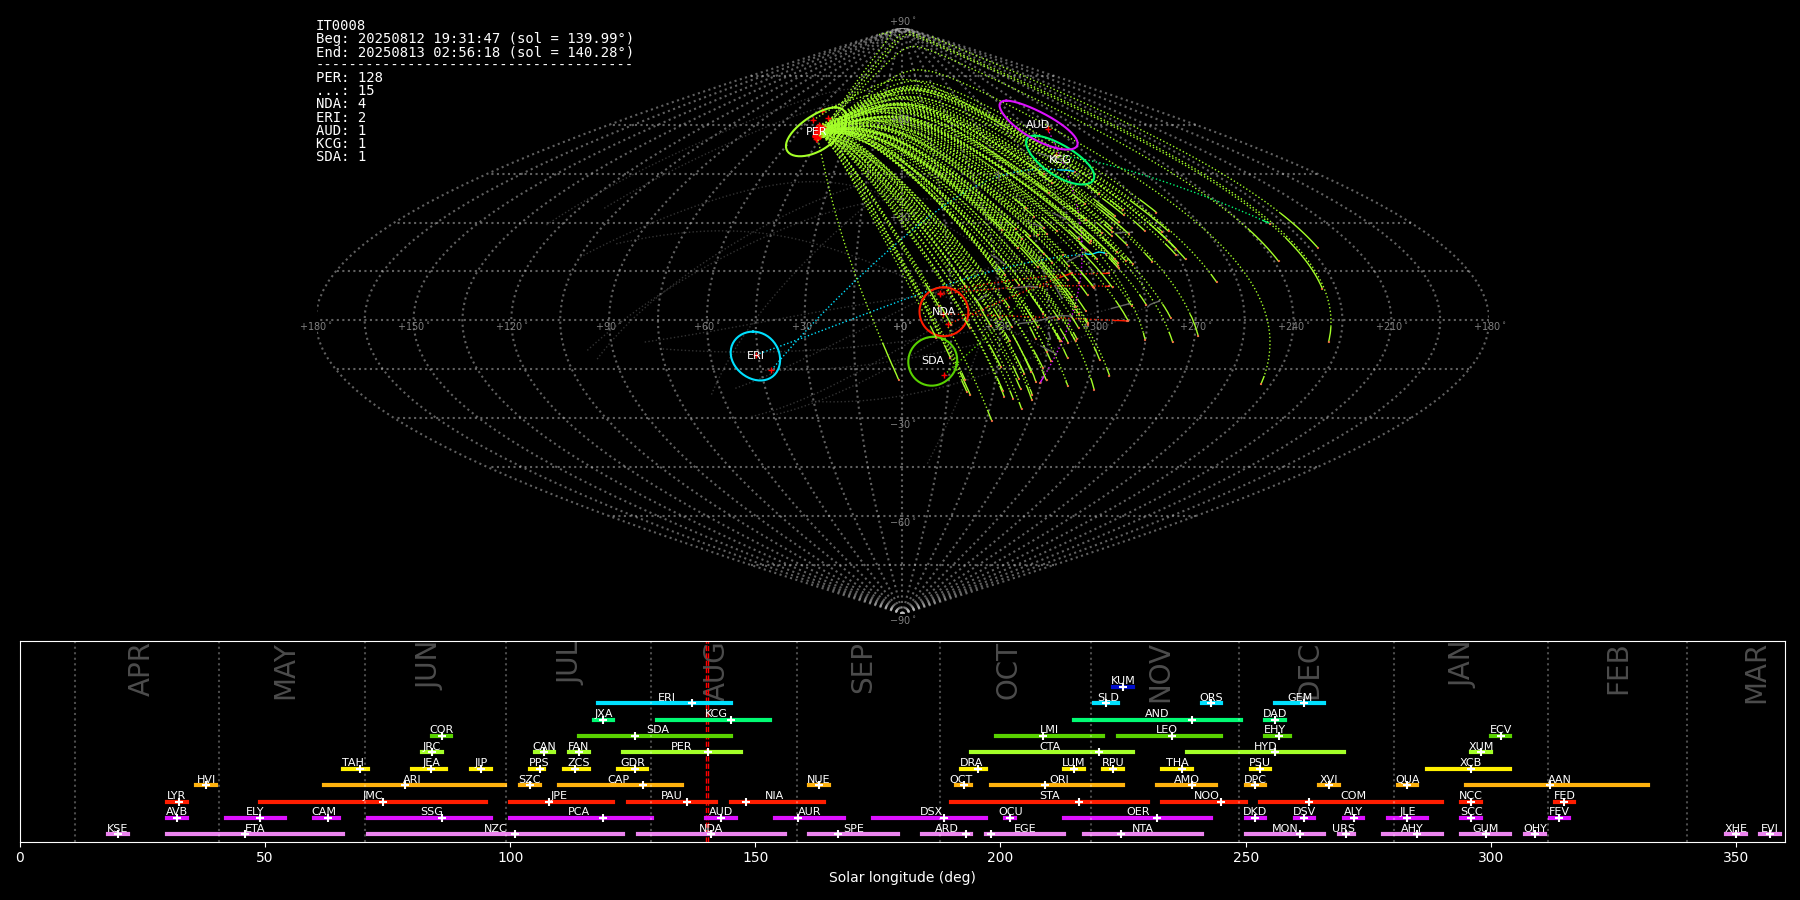Click the LYR shower label in the timeline
The width and height of the screenshot is (1800, 900).
pyautogui.click(x=176, y=796)
